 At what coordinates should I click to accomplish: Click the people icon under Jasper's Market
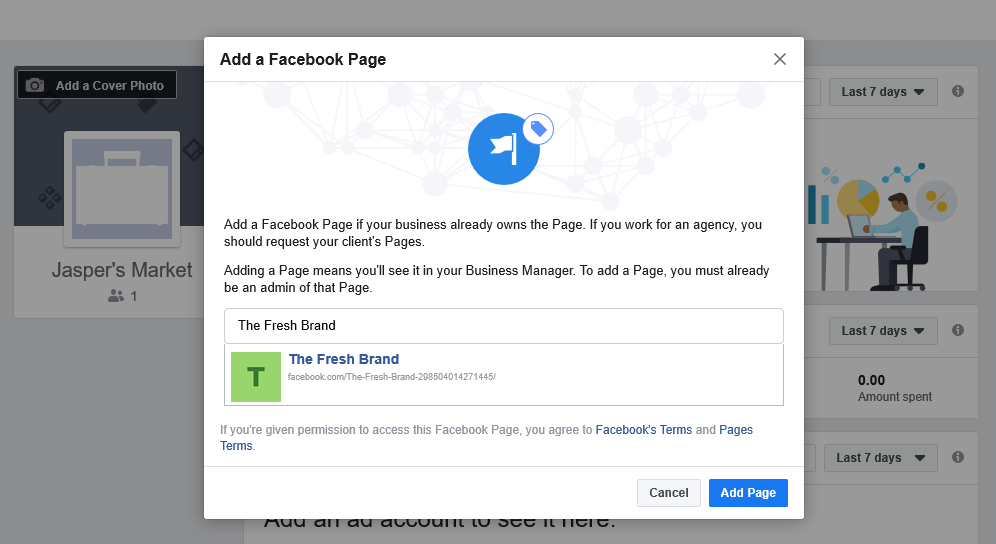[116, 296]
